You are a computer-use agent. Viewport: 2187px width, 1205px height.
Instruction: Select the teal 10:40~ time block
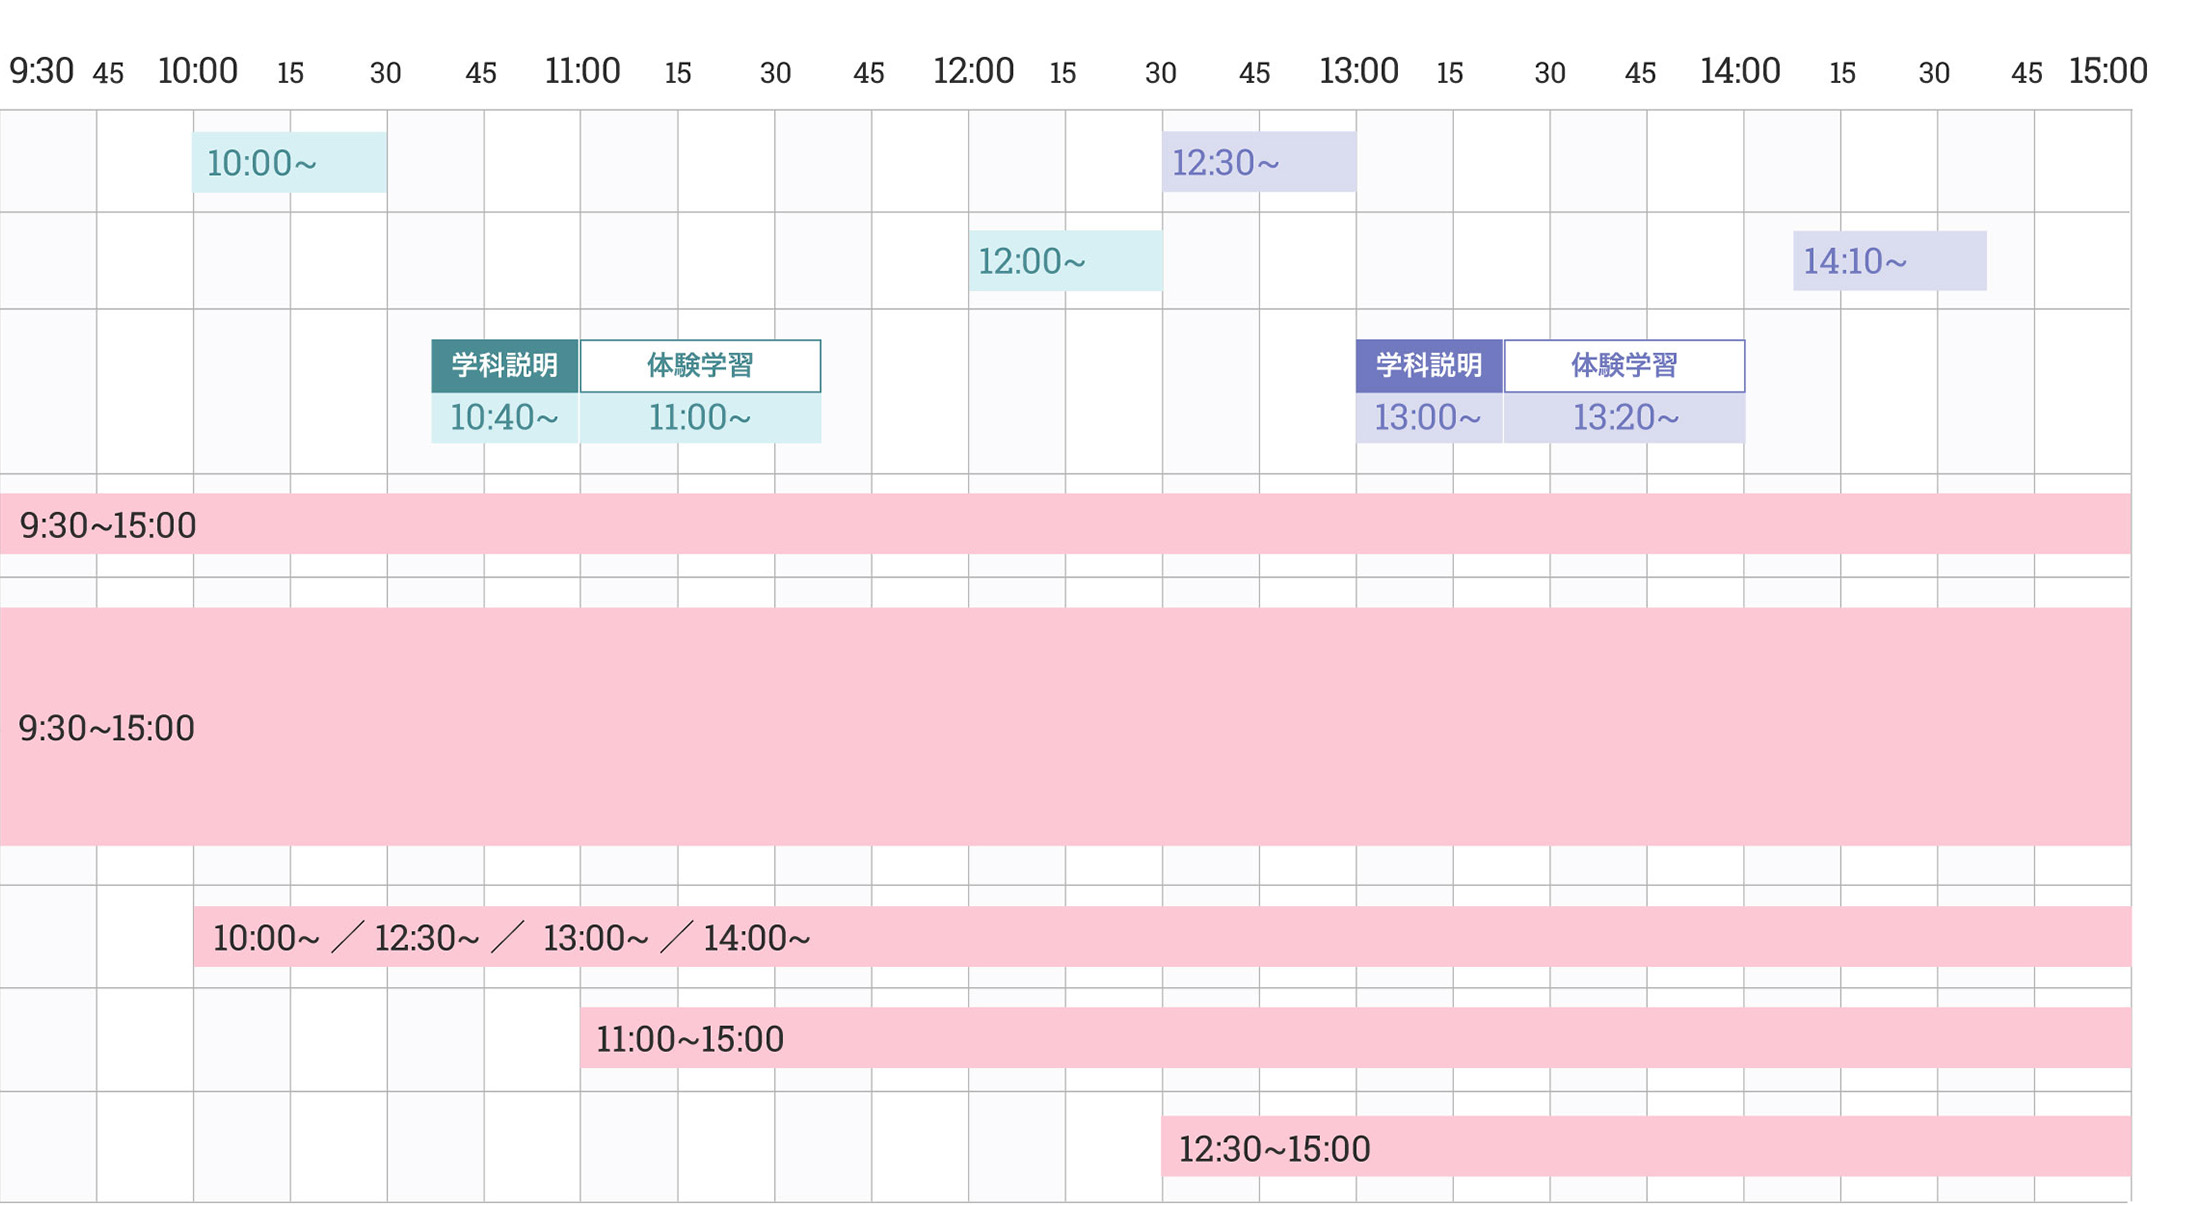click(504, 417)
